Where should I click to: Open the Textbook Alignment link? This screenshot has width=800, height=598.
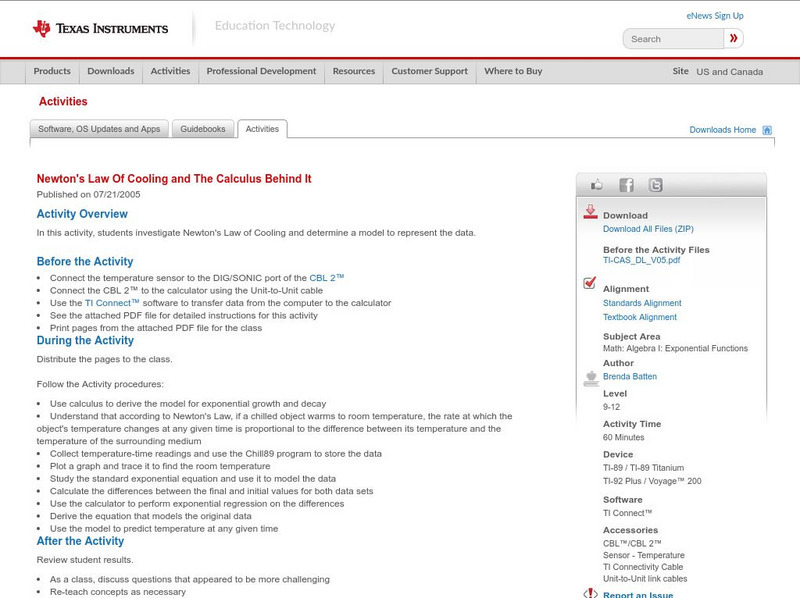640,317
